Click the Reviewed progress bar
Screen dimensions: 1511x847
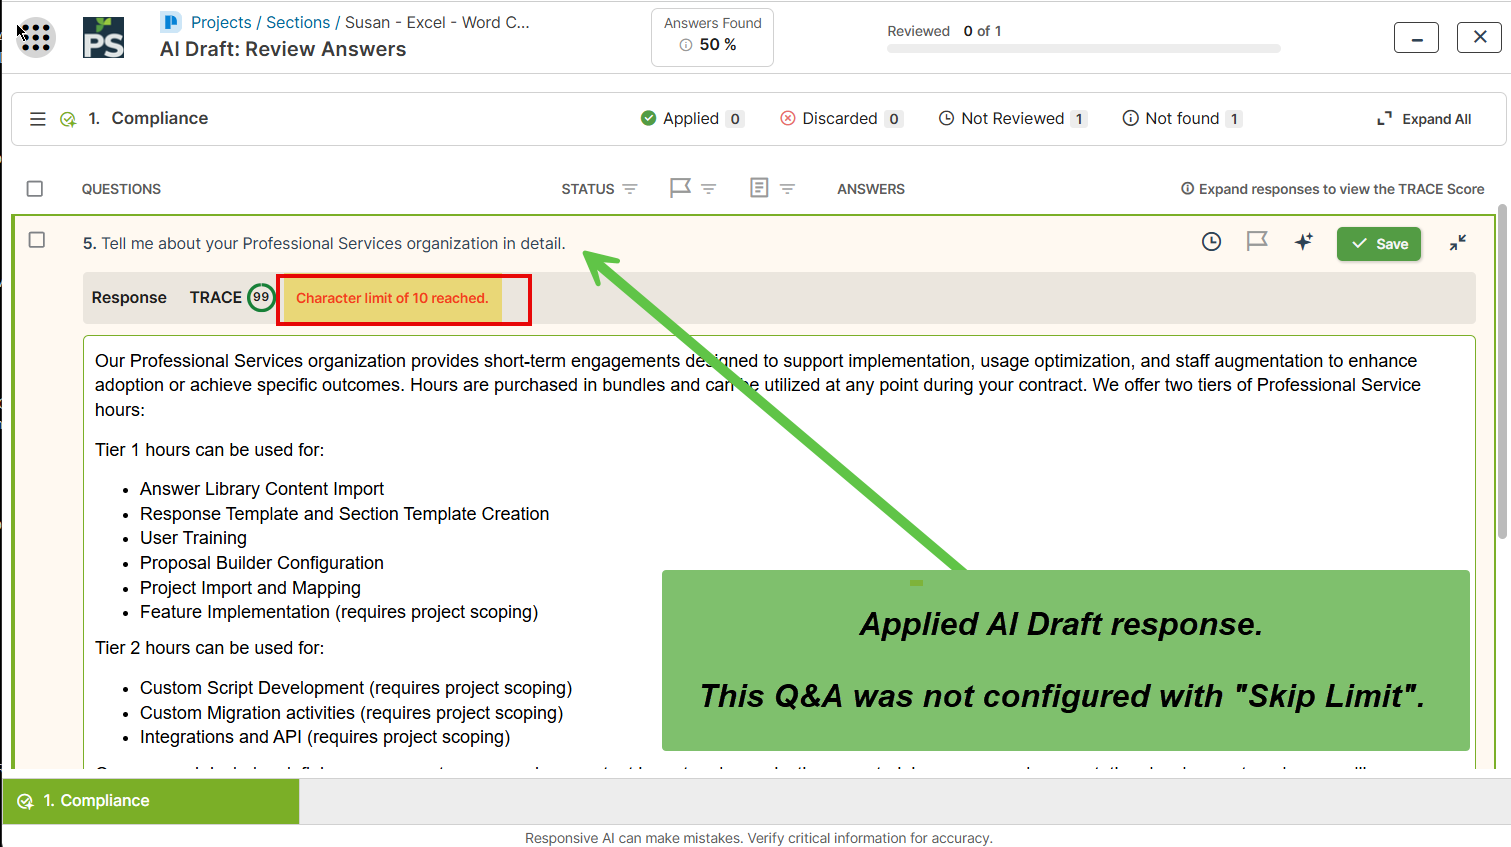(x=1084, y=48)
